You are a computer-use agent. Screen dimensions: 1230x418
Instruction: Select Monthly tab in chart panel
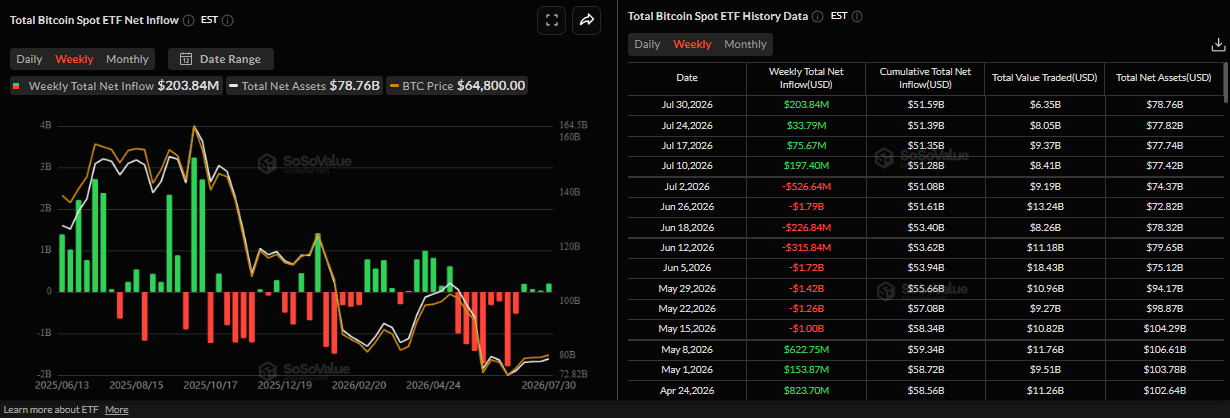(x=127, y=59)
